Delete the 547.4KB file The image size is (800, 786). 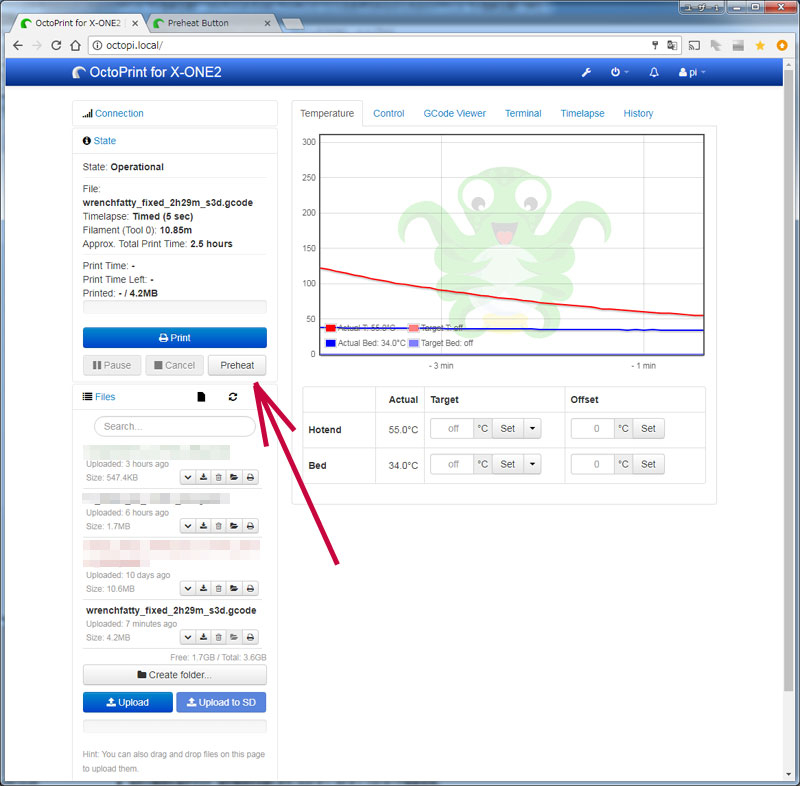click(218, 477)
